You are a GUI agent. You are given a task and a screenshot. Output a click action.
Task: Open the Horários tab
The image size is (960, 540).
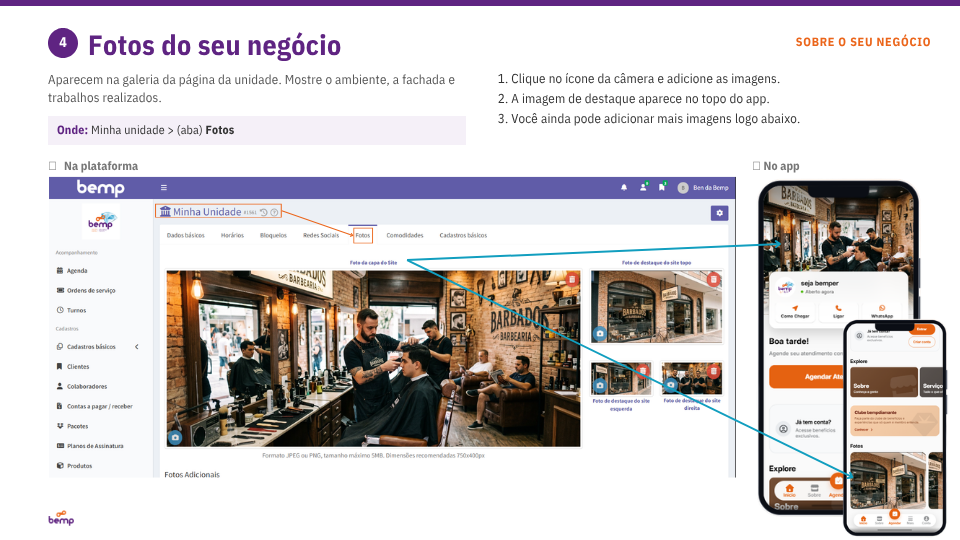click(x=232, y=235)
